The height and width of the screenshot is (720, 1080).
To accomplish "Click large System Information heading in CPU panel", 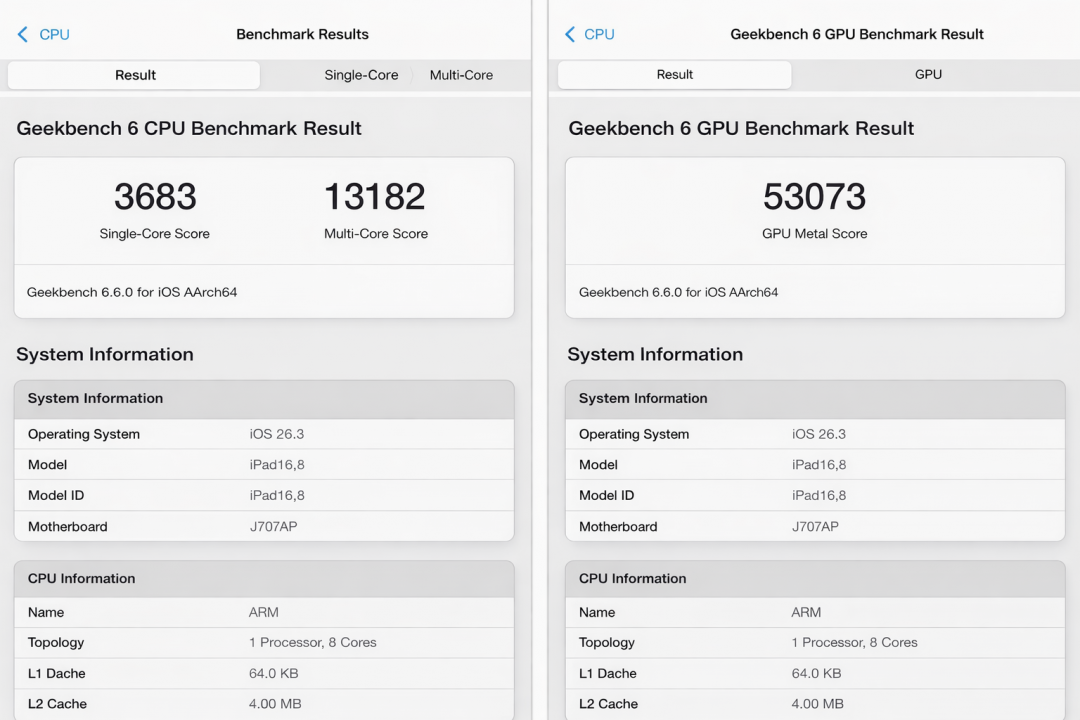I will click(105, 354).
